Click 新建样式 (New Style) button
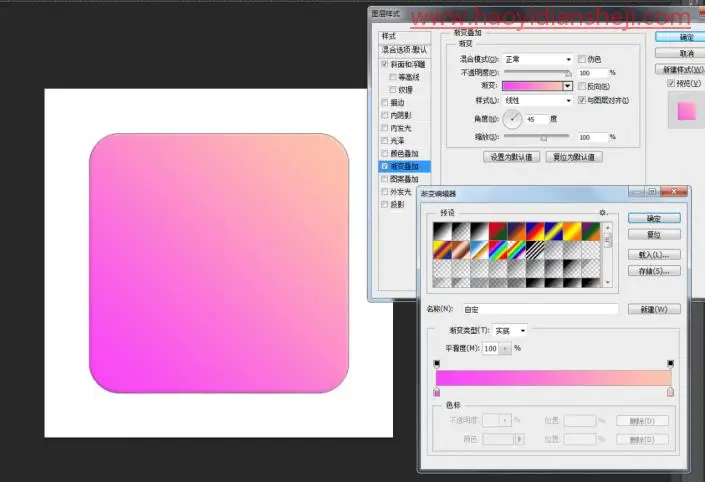The width and height of the screenshot is (705, 482). pos(680,69)
